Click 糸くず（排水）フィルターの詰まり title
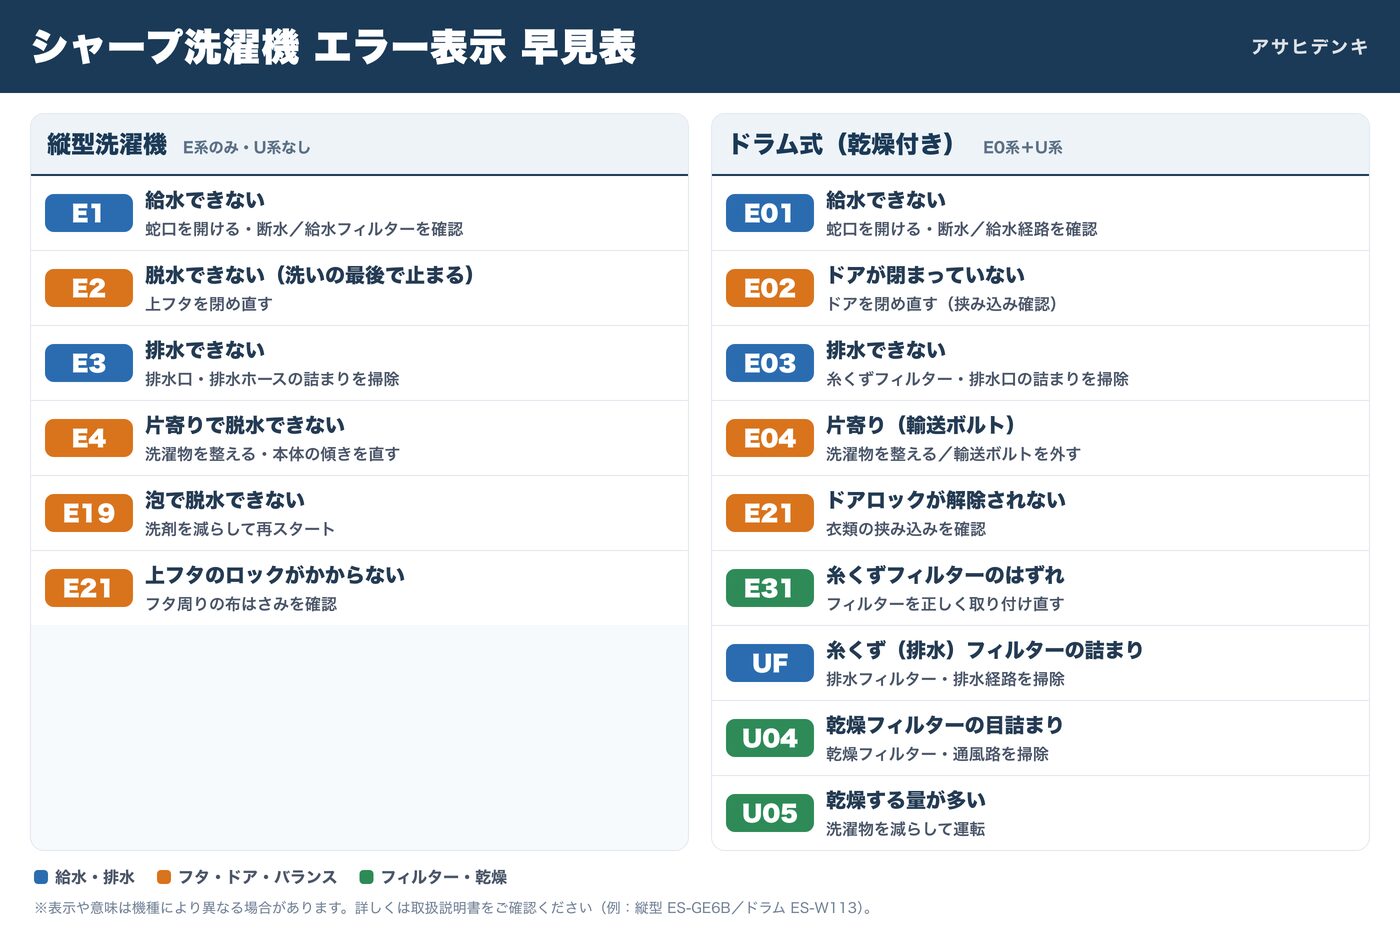 click(x=985, y=650)
